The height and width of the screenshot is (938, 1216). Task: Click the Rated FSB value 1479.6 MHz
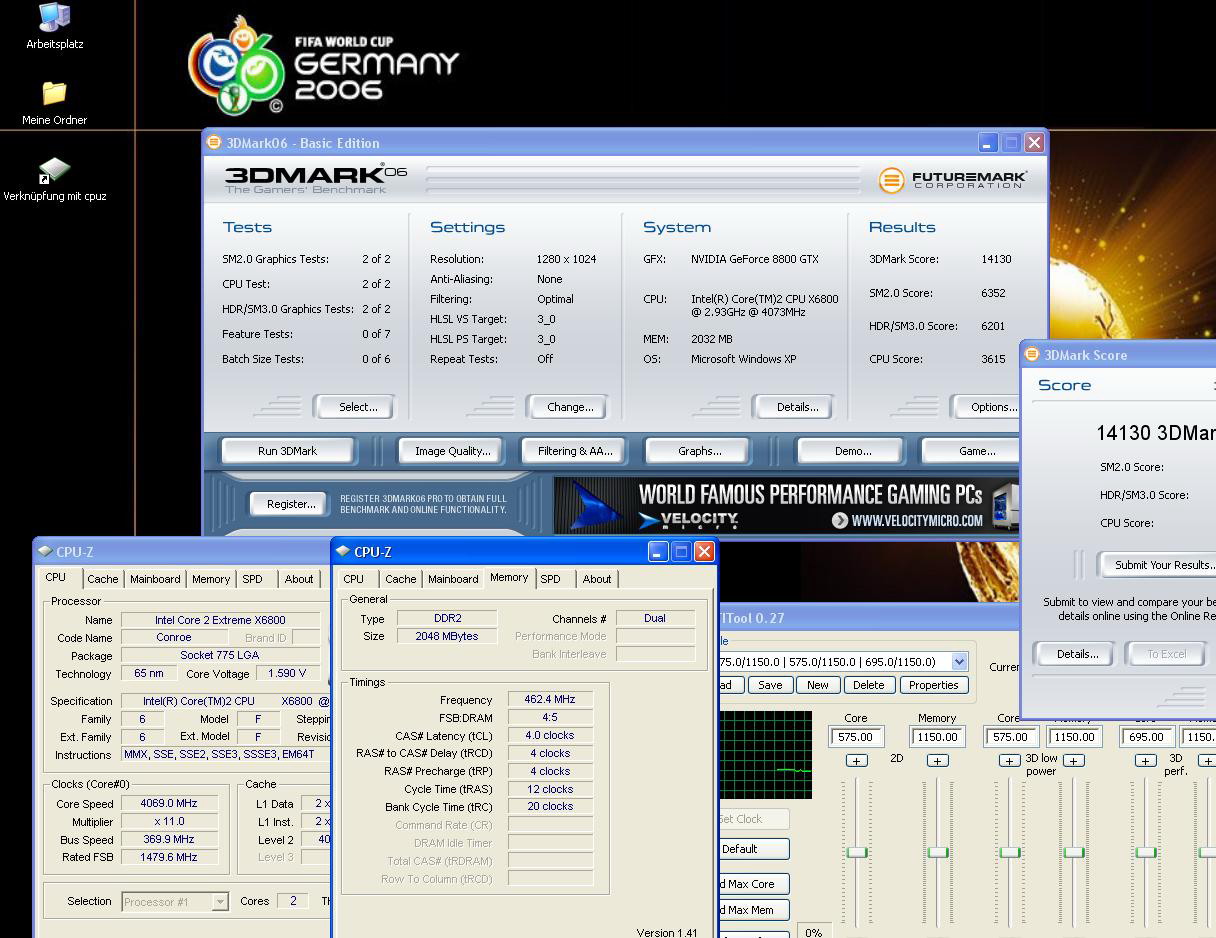point(169,857)
